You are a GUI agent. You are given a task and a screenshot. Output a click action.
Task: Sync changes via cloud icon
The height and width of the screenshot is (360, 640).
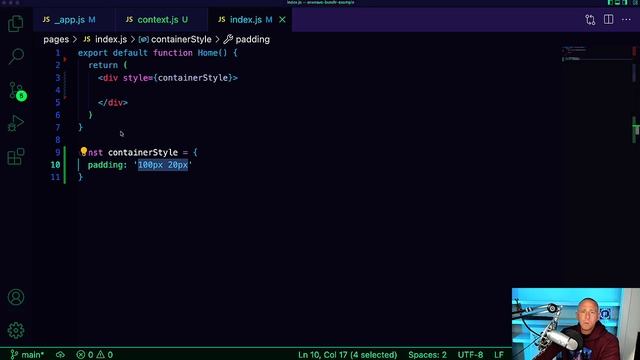click(60, 355)
